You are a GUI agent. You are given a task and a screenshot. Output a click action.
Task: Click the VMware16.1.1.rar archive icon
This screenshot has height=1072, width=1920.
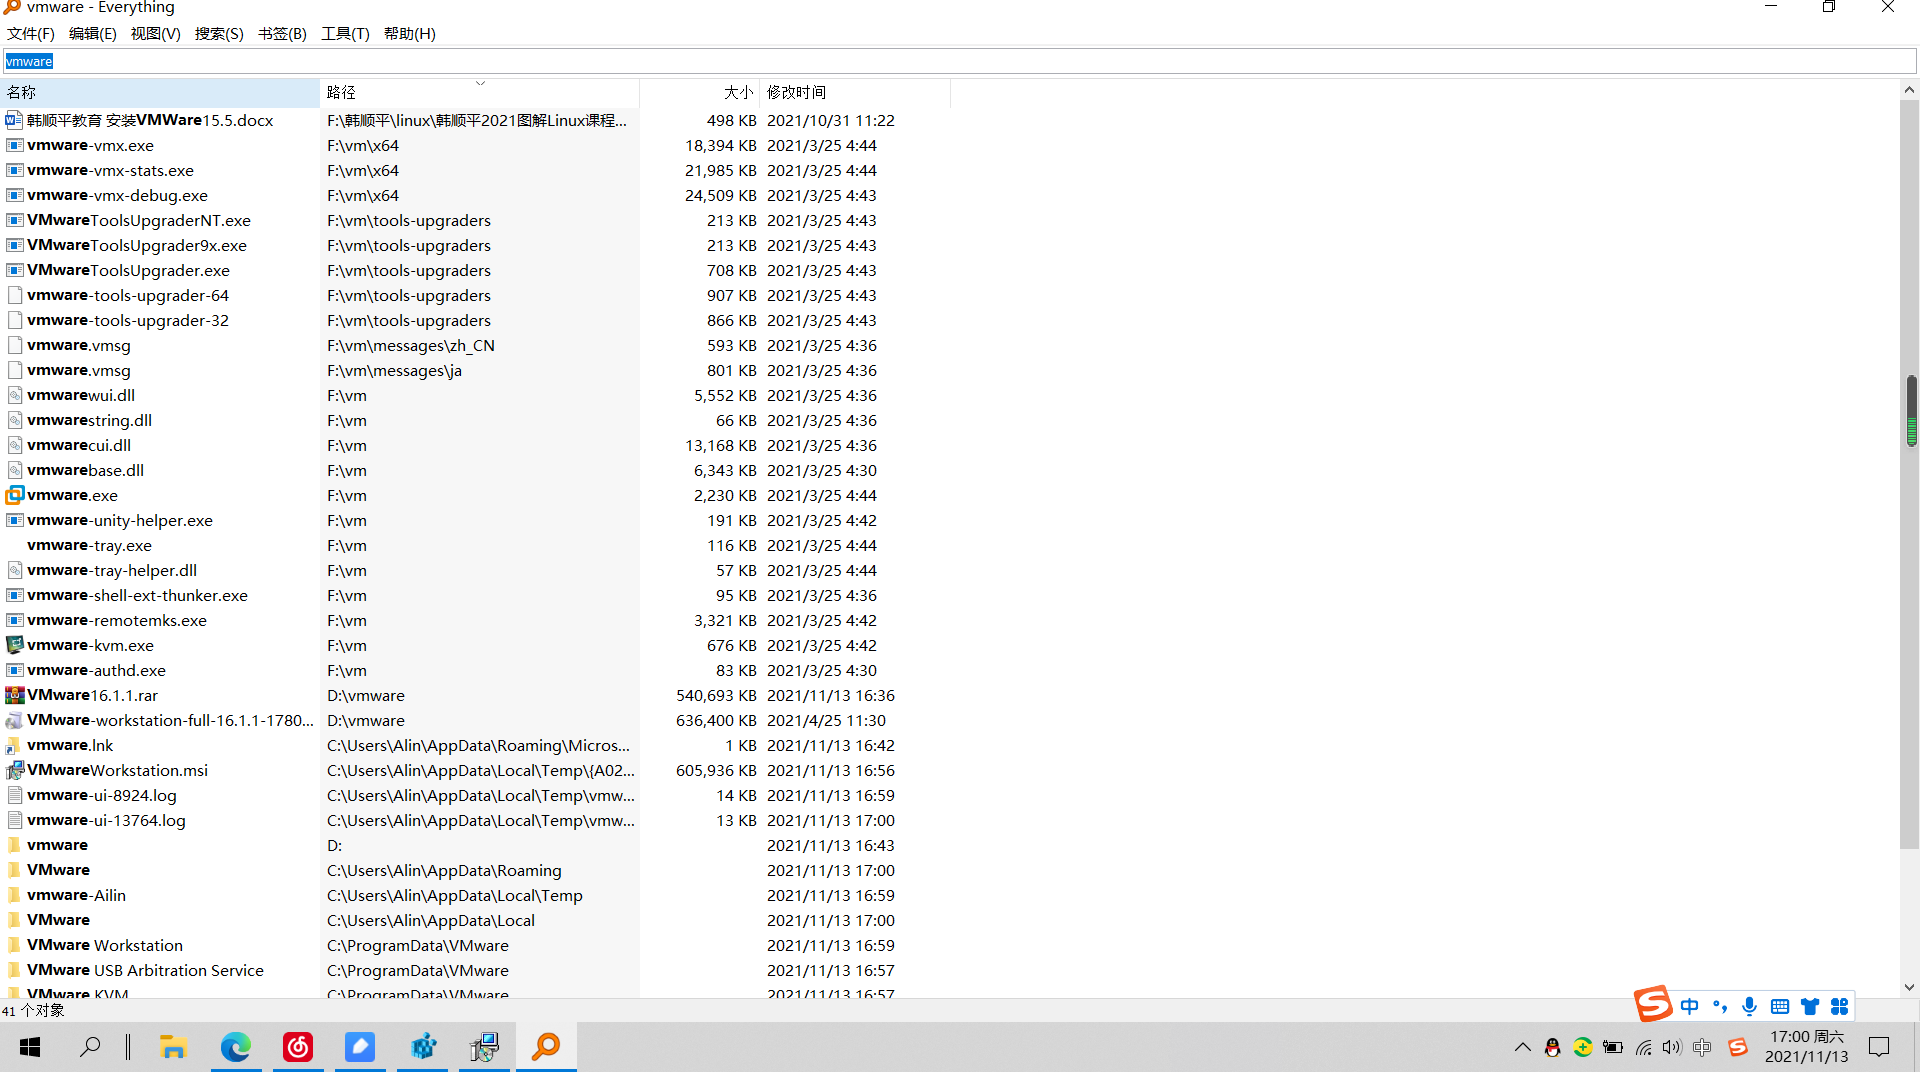click(14, 695)
